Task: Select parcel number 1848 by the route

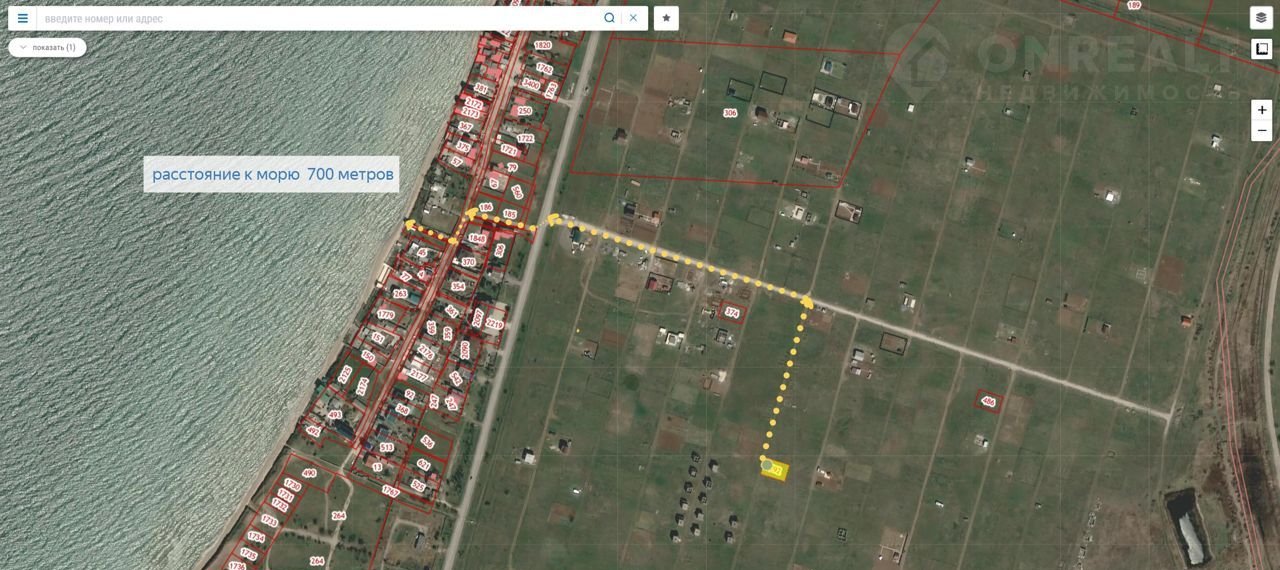Action: click(x=477, y=239)
